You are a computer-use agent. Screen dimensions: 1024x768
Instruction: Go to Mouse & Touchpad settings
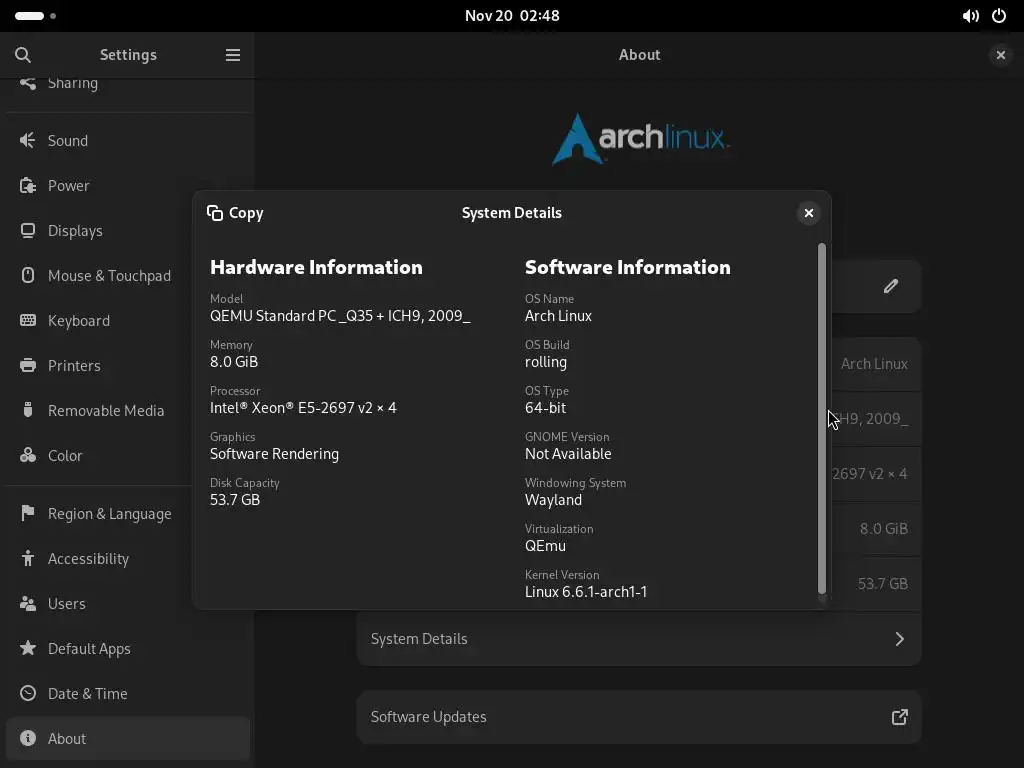click(128, 276)
